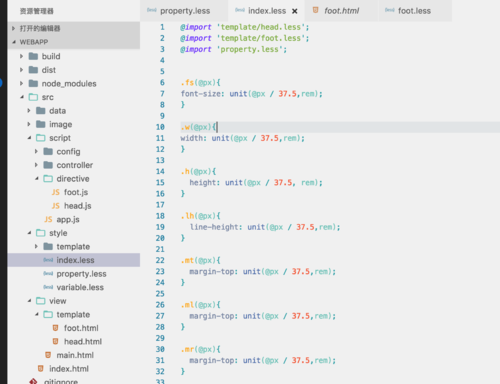Click the less icon beside property.less in tree
This screenshot has width=500, height=384.
tap(48, 273)
